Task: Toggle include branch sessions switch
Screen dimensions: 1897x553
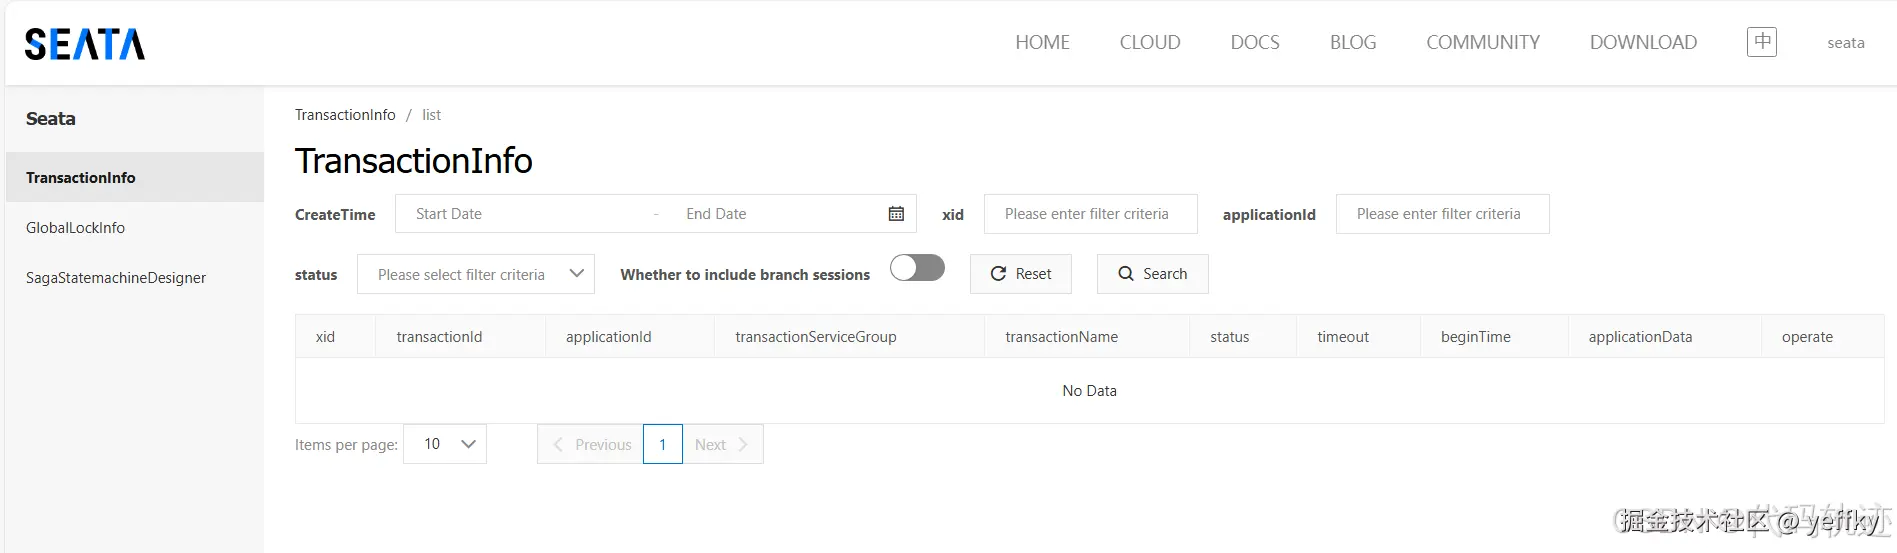Action: coord(917,268)
